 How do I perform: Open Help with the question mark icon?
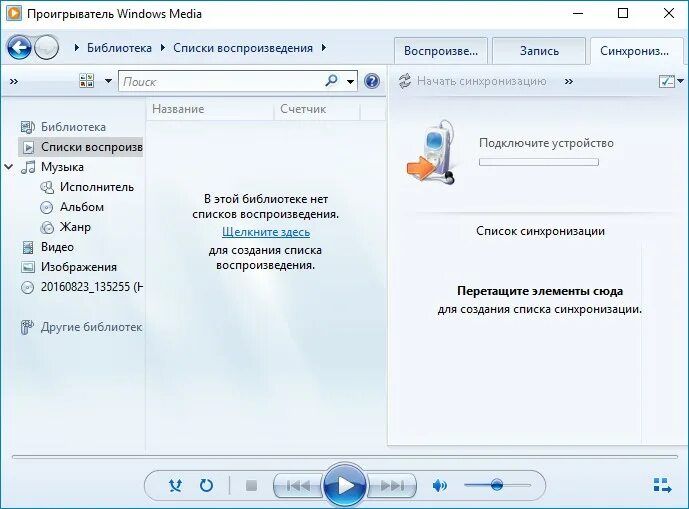click(372, 81)
